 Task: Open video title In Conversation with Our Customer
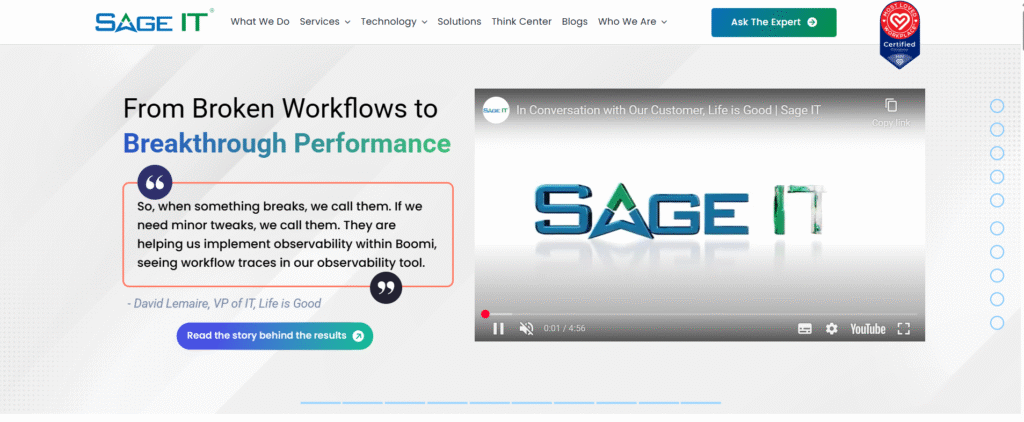668,110
